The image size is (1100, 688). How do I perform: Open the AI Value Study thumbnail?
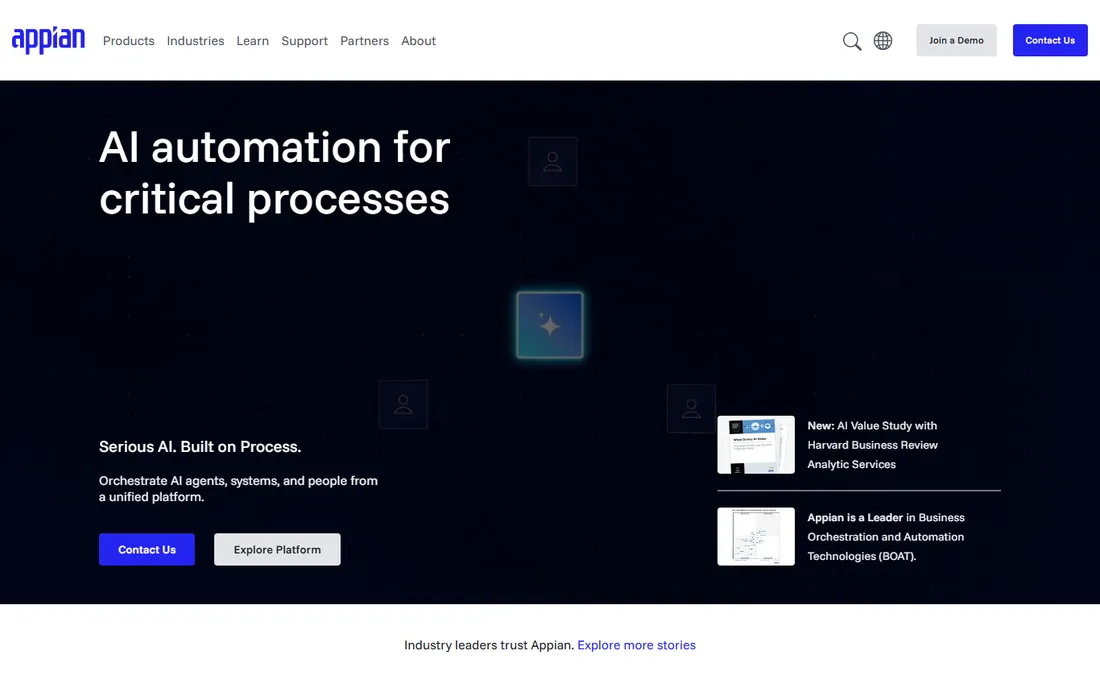(x=756, y=445)
